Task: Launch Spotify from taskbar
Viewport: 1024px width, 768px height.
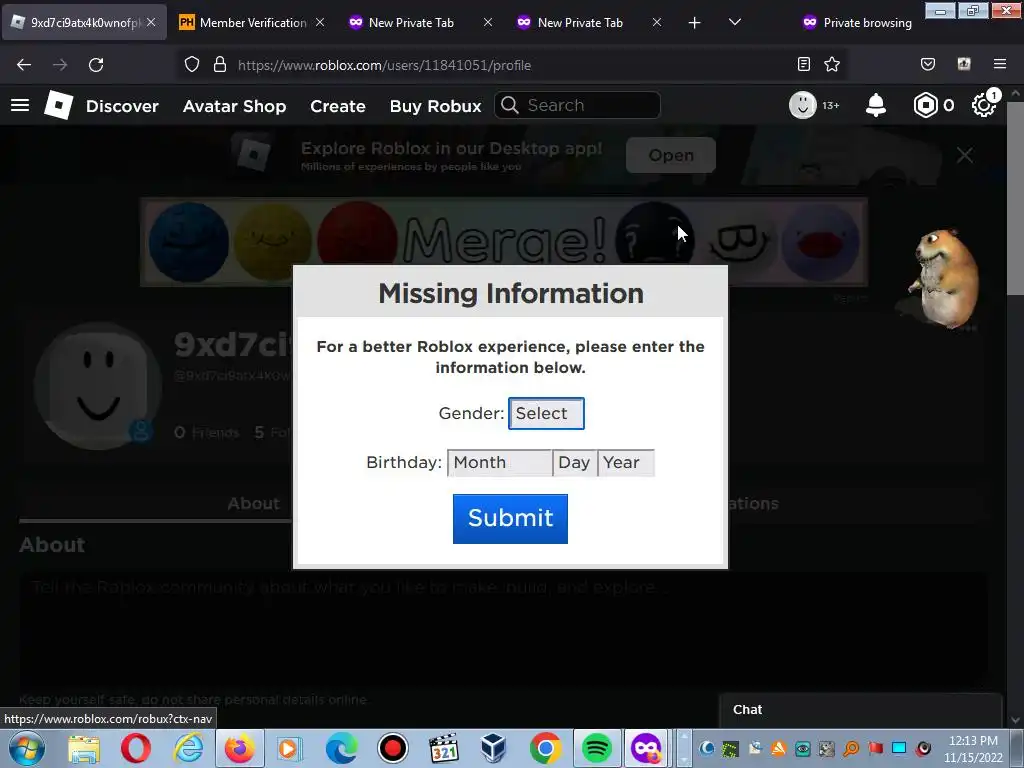Action: click(596, 748)
